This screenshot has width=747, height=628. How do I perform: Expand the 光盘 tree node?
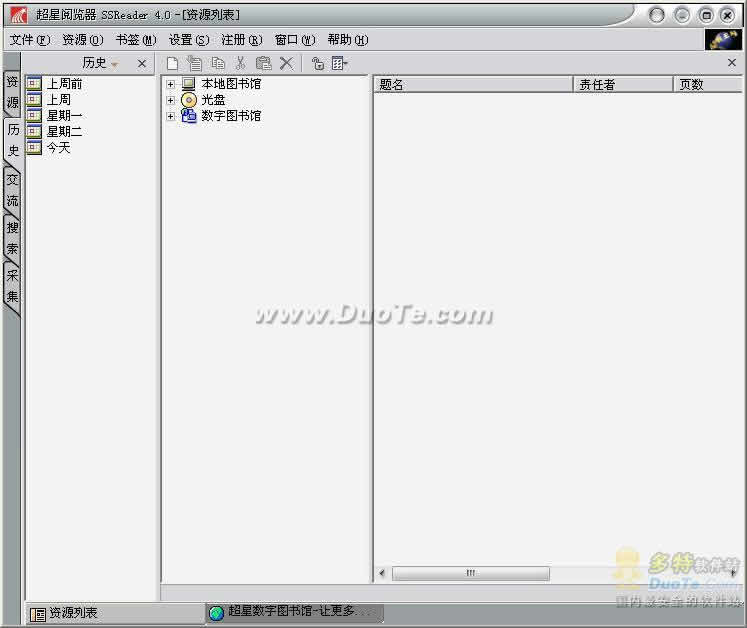tap(170, 100)
